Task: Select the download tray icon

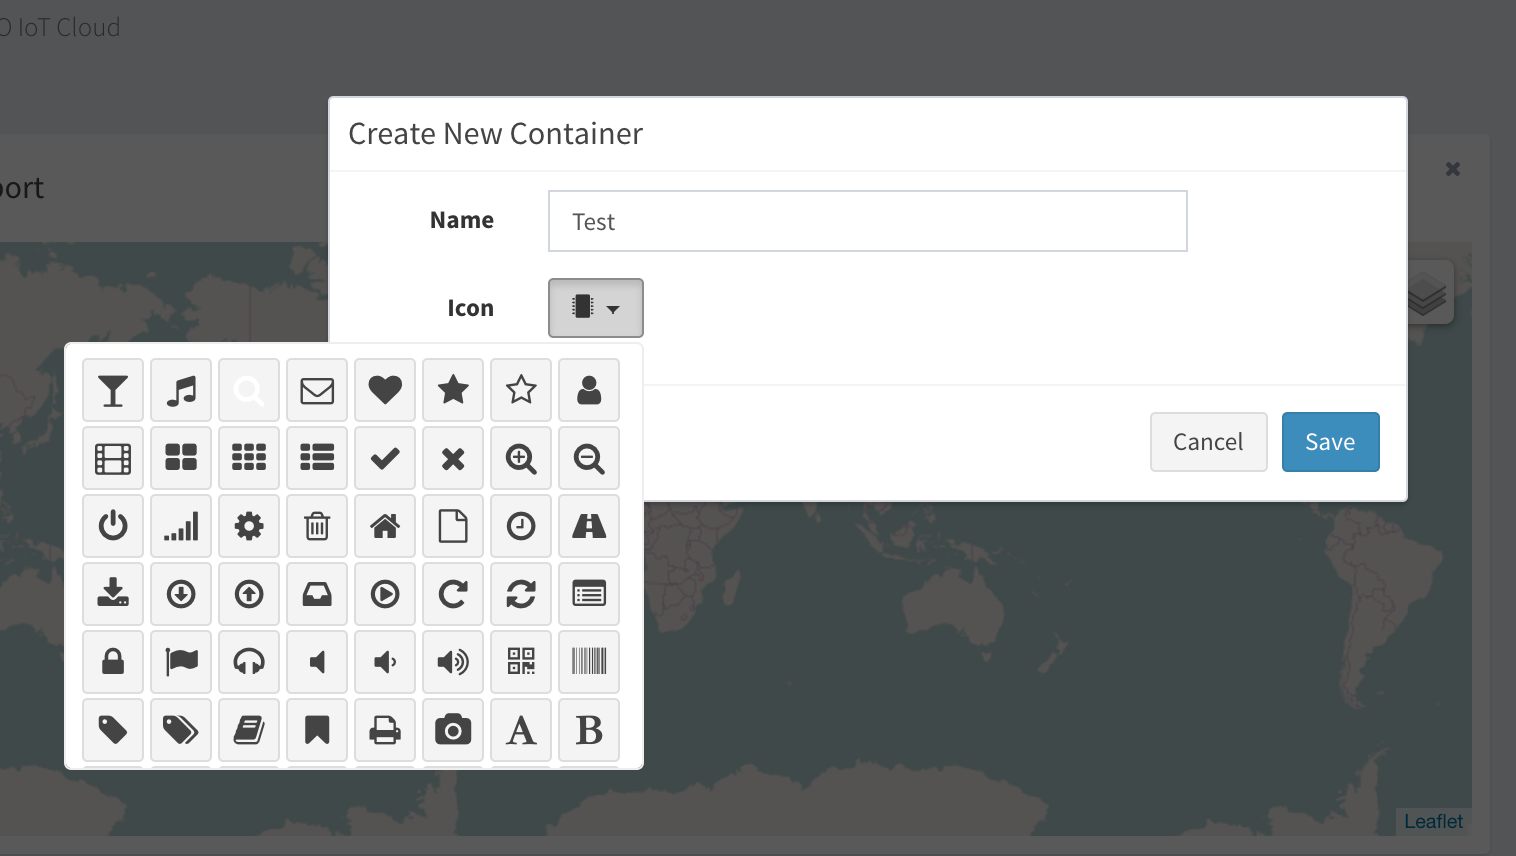Action: tap(113, 594)
